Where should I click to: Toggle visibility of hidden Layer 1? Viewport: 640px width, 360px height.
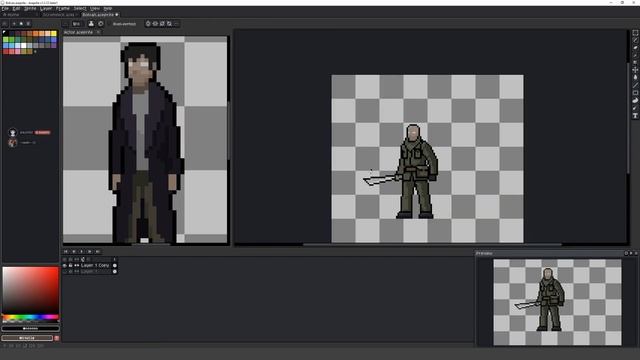65,271
